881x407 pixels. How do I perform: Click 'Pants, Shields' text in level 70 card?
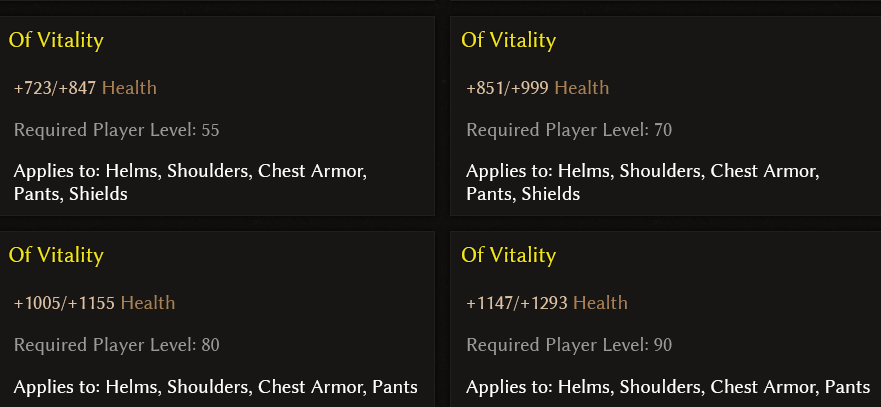pyautogui.click(x=523, y=194)
